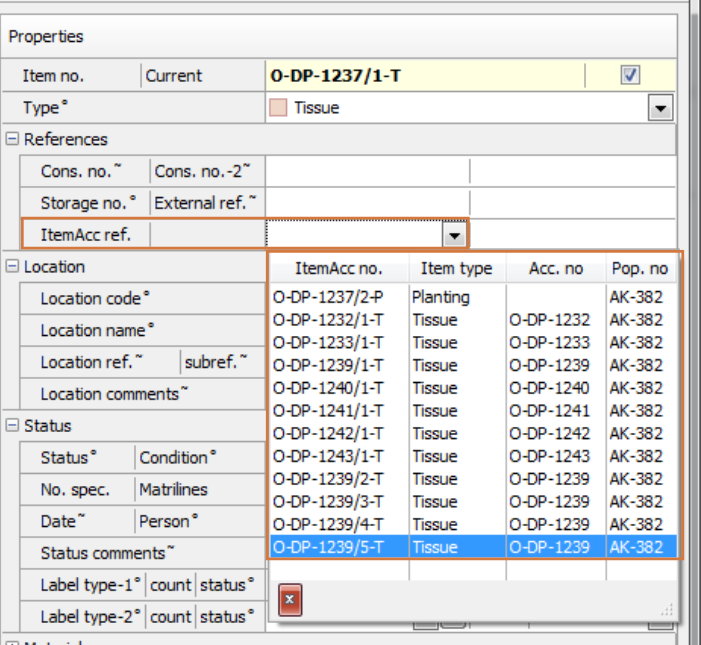Click the red close button in dropdown popup
The image size is (701, 645).
[x=290, y=600]
